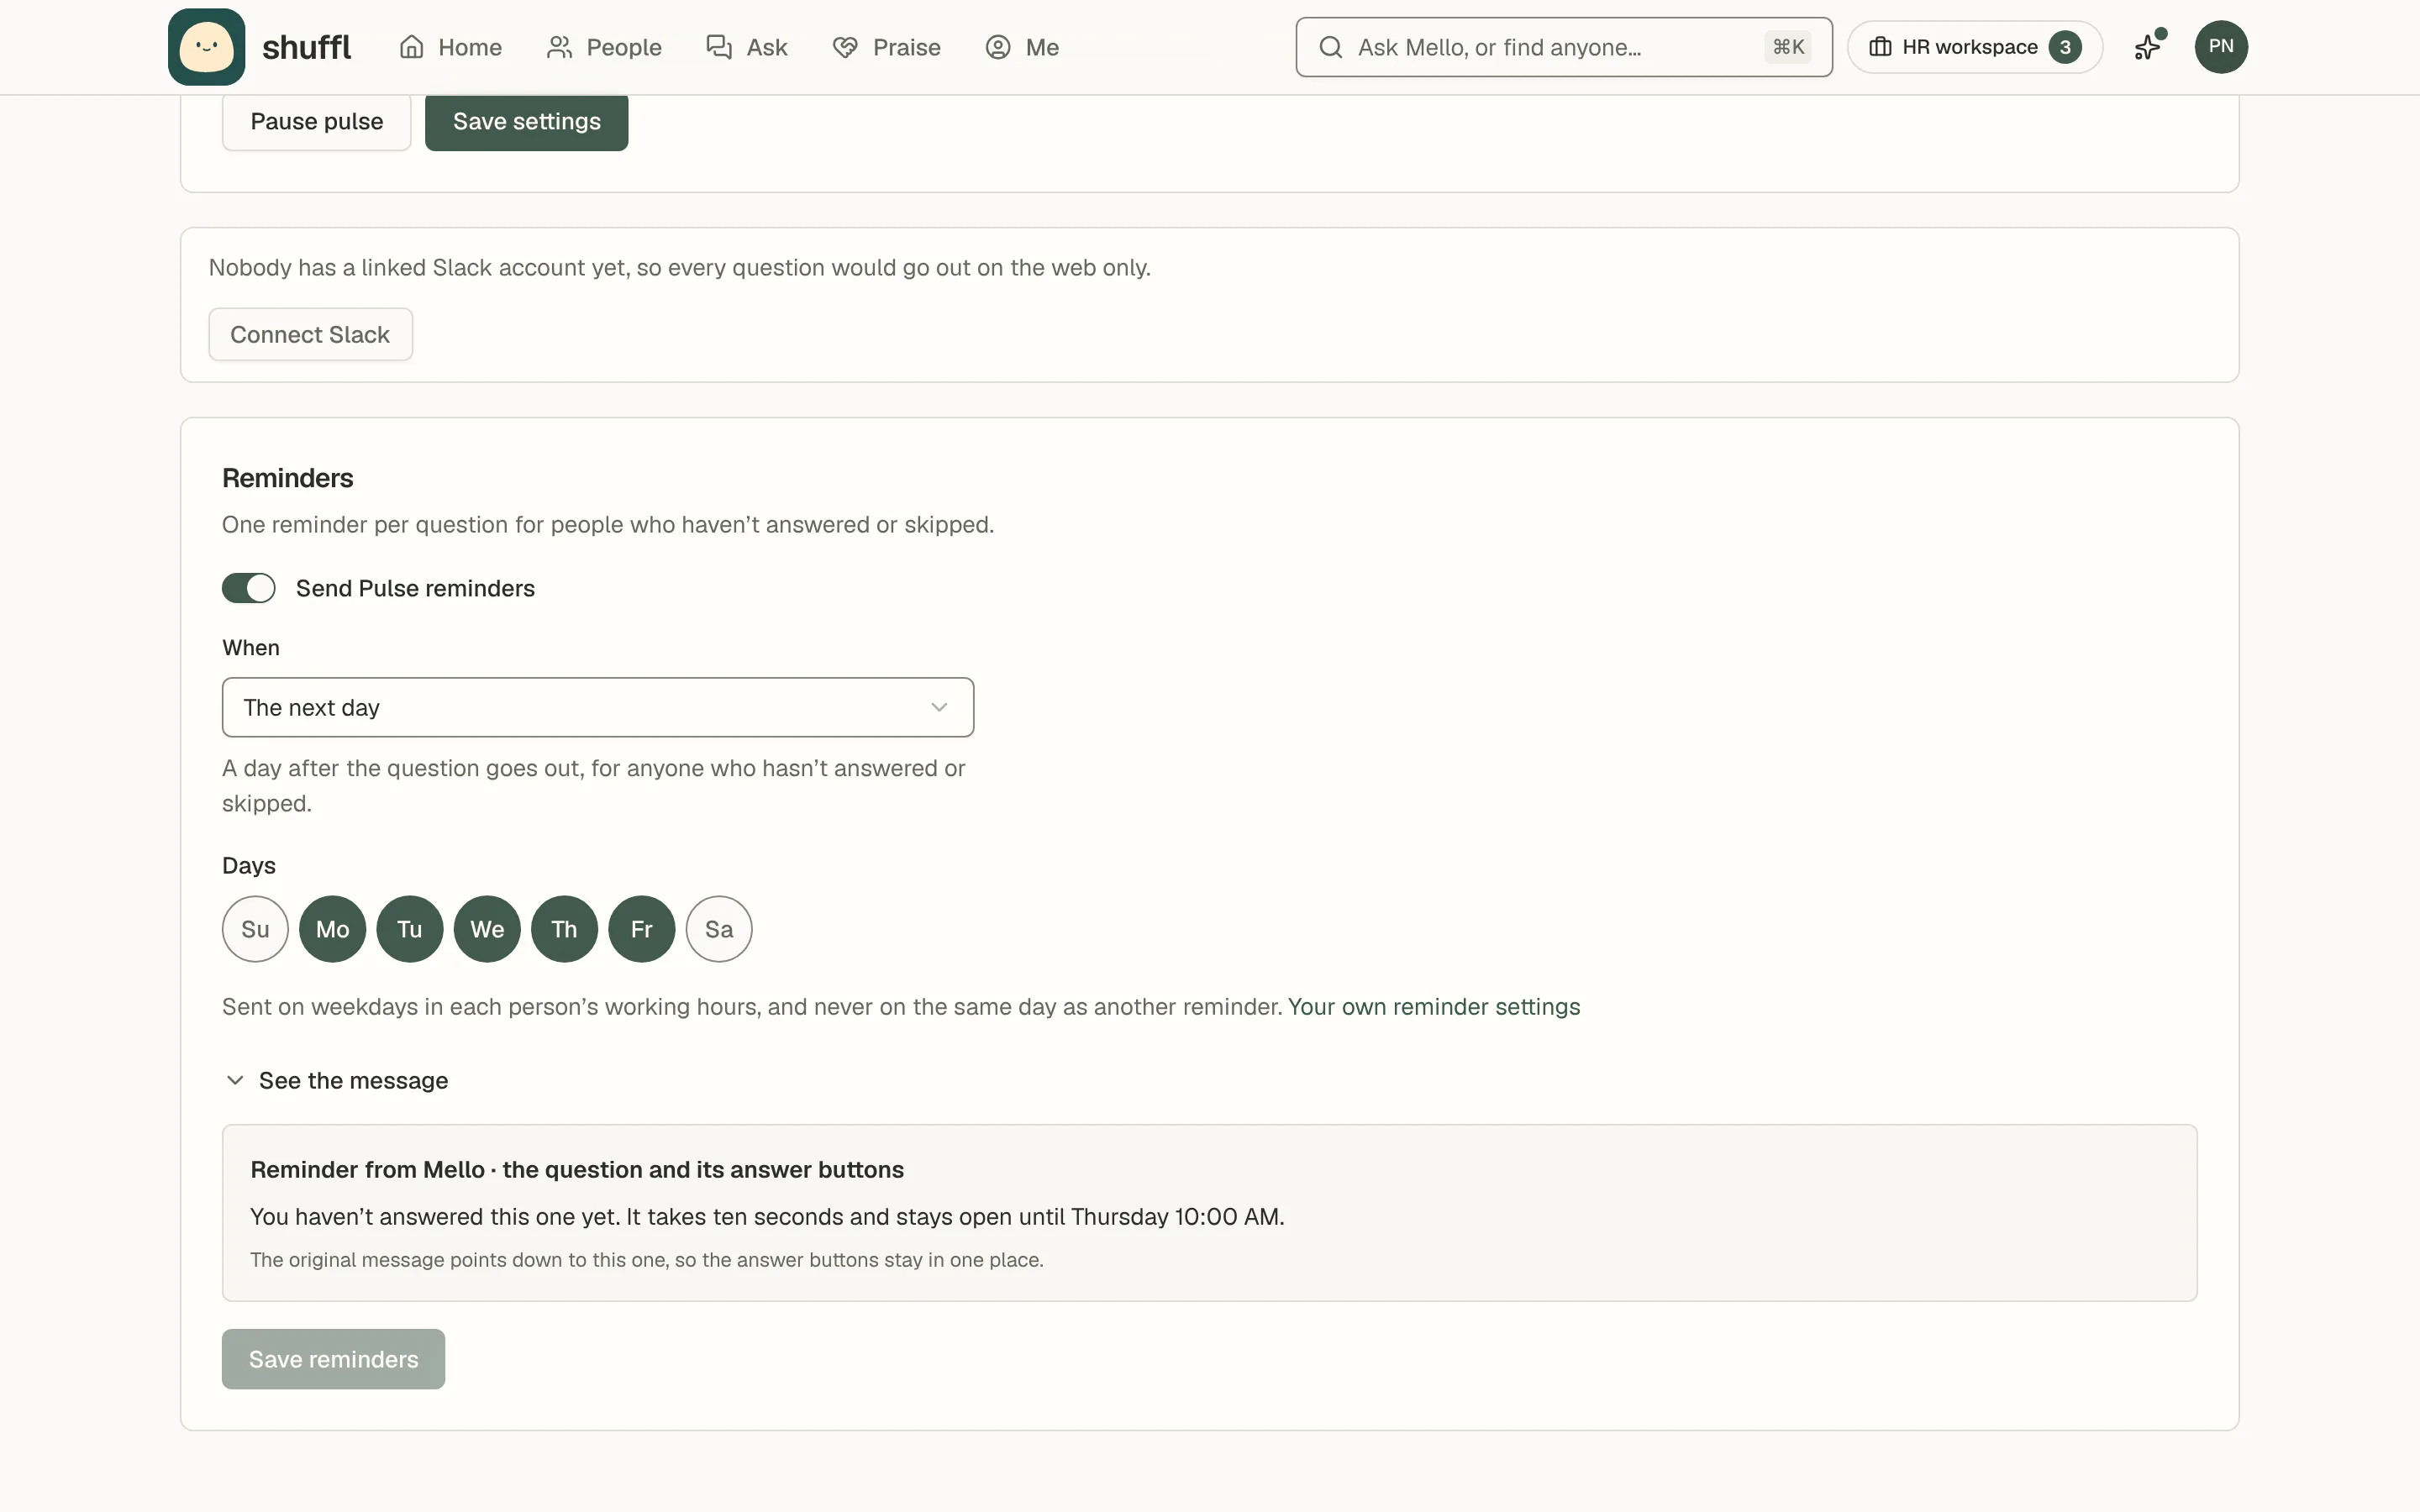
Task: Click the workspace count badge showing 3
Action: click(2065, 47)
